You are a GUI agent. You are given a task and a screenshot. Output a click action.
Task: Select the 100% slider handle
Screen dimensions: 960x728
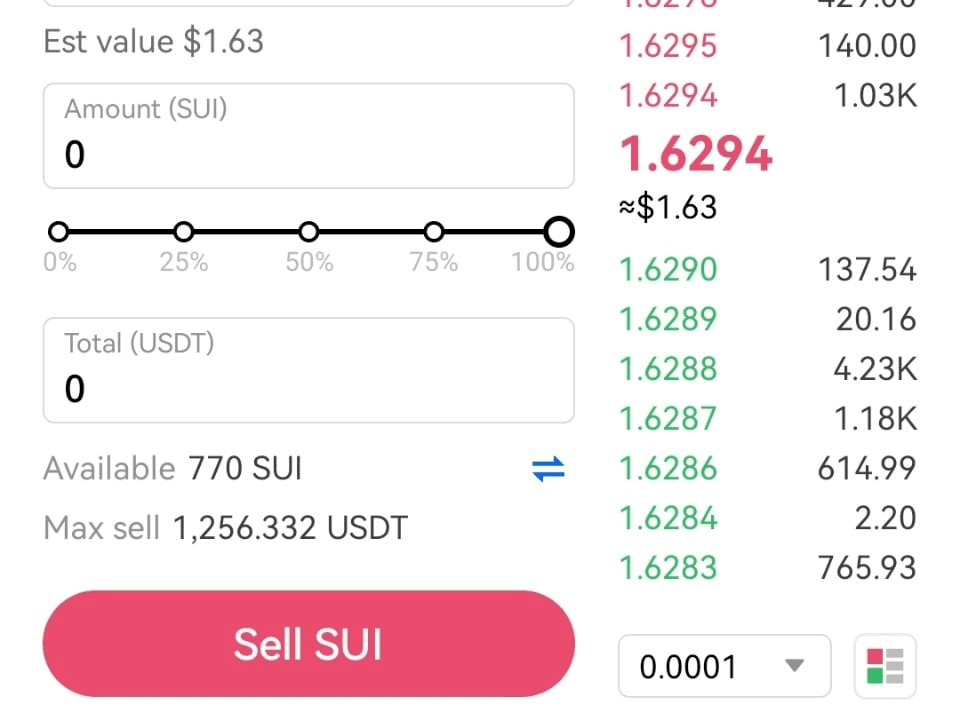(558, 232)
